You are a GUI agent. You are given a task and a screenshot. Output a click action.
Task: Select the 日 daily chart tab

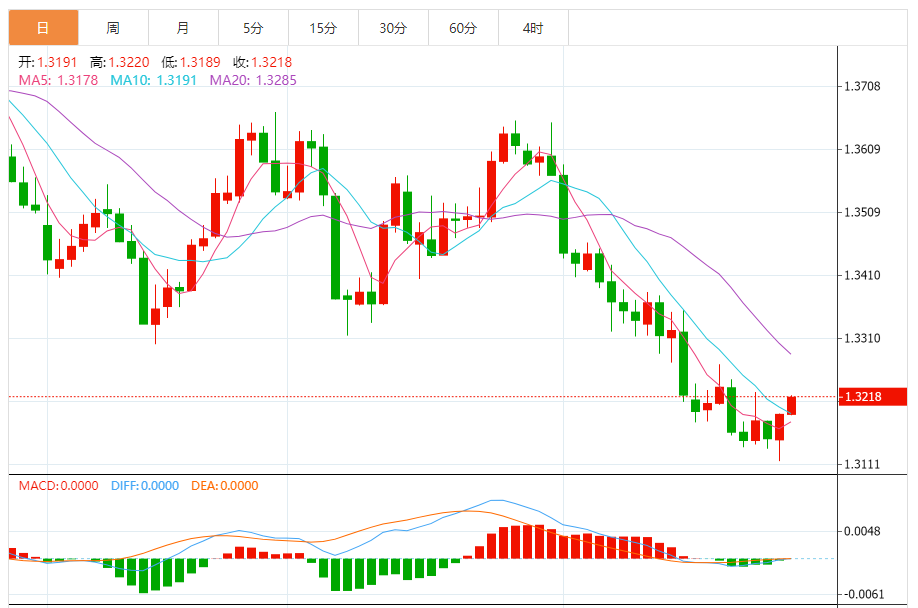pyautogui.click(x=43, y=28)
